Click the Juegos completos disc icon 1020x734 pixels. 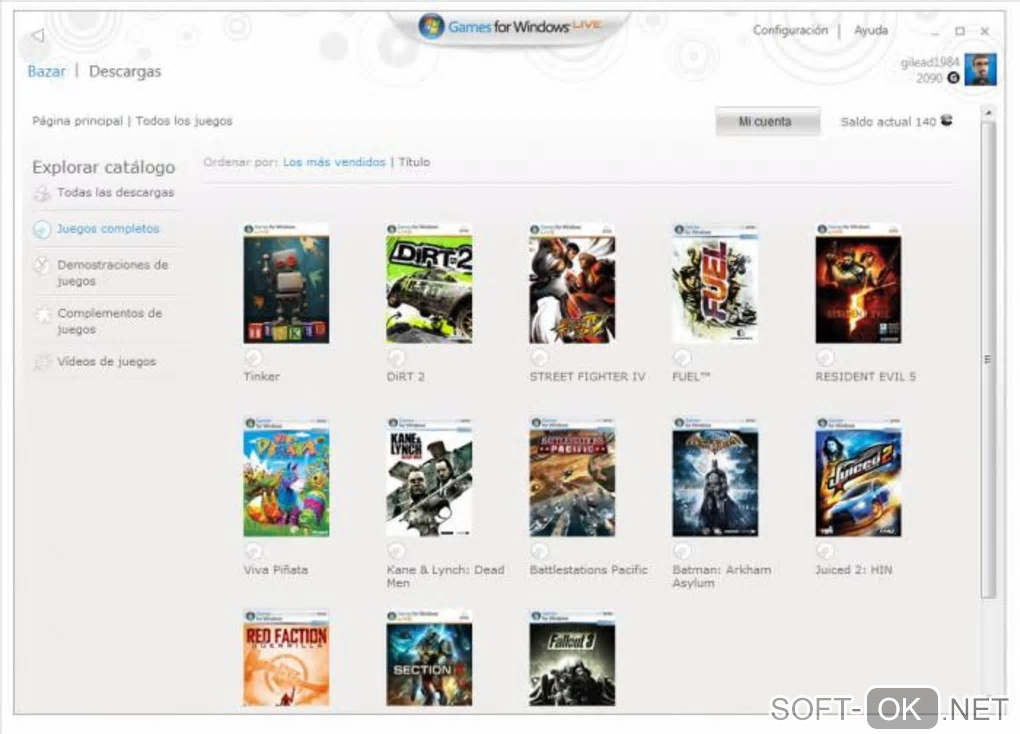(x=42, y=229)
